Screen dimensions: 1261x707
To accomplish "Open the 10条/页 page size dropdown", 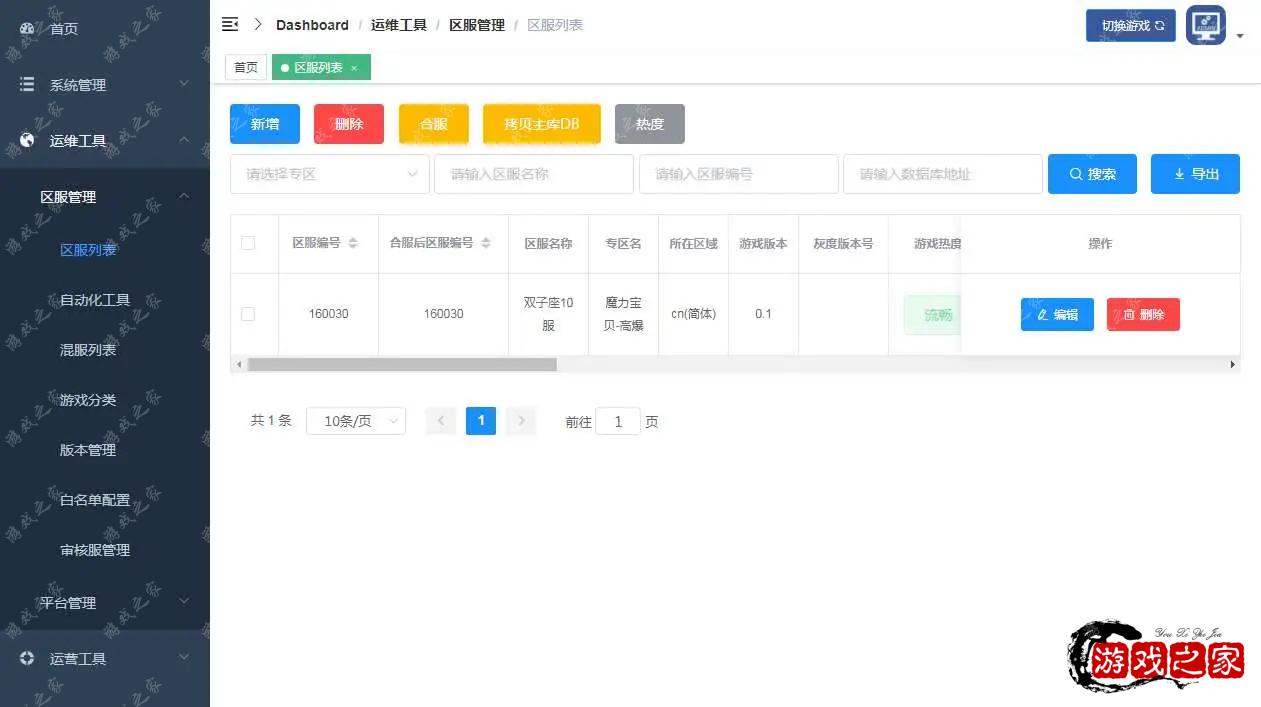I will coord(356,422).
